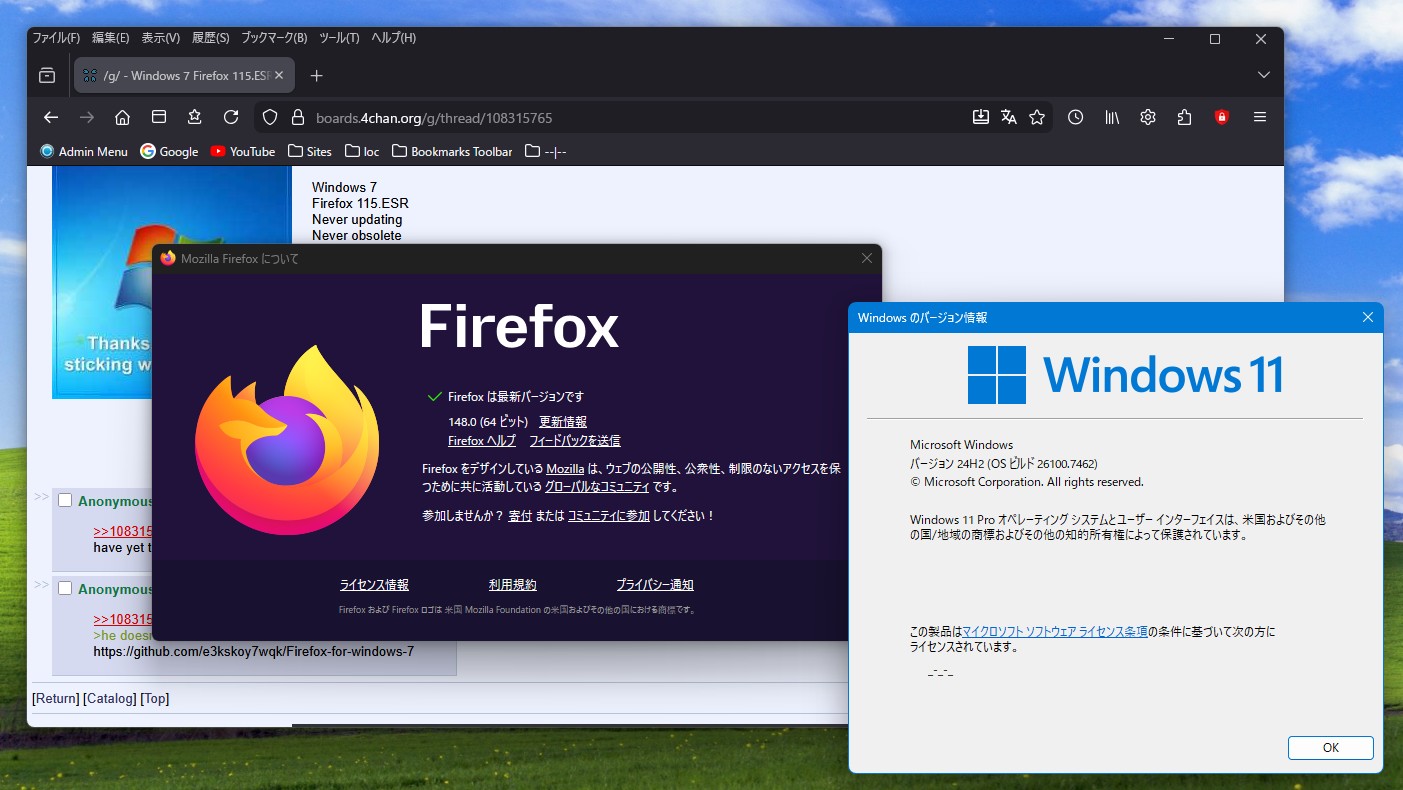Expand the Bookmarks Toolbar folder
This screenshot has height=790, width=1403.
pyautogui.click(x=451, y=152)
